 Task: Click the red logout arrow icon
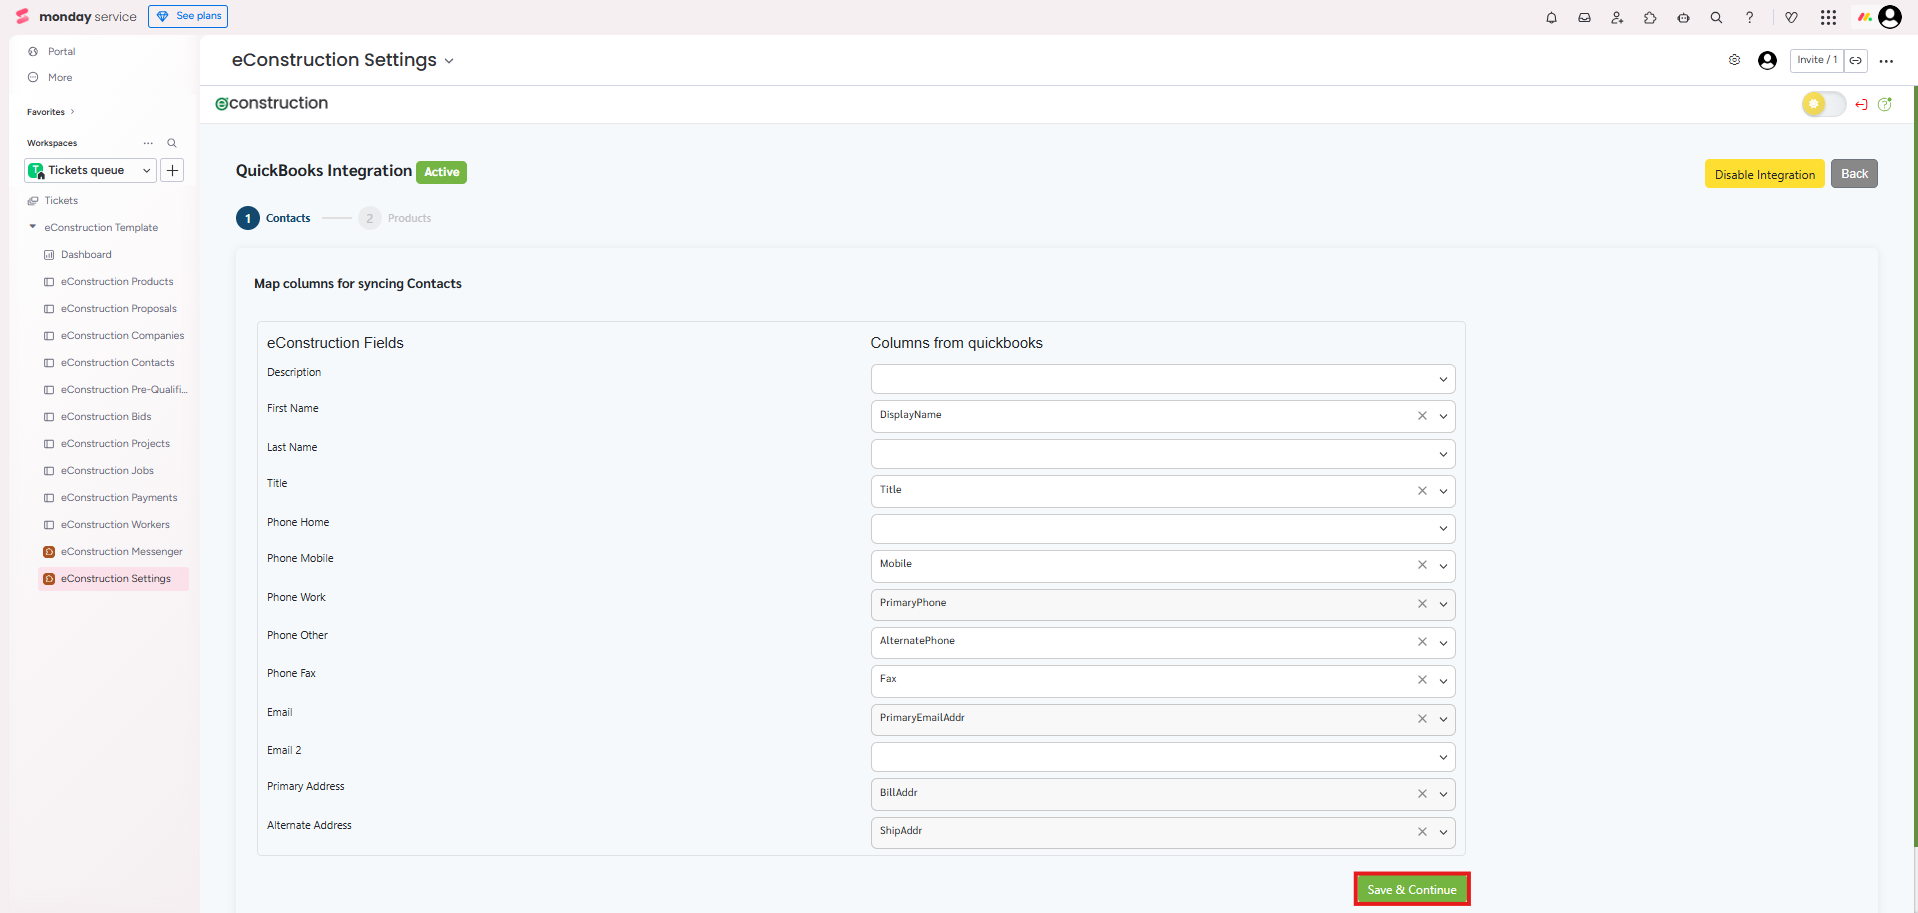1861,104
